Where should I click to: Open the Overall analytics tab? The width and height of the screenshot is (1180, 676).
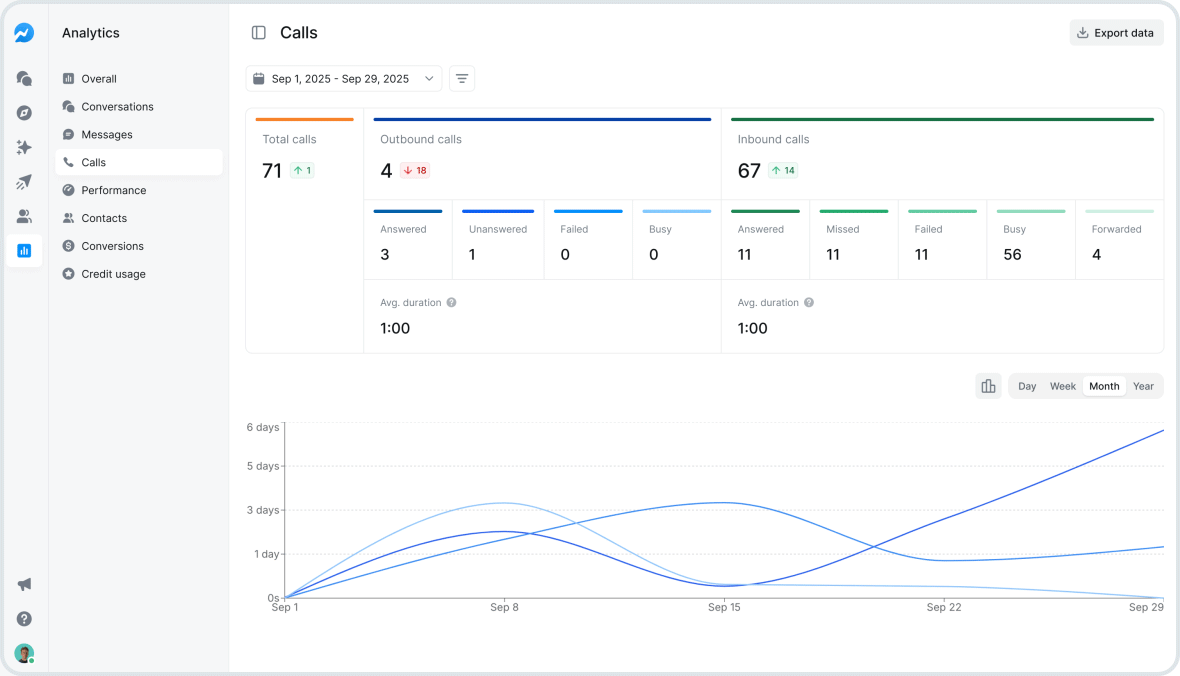(100, 78)
